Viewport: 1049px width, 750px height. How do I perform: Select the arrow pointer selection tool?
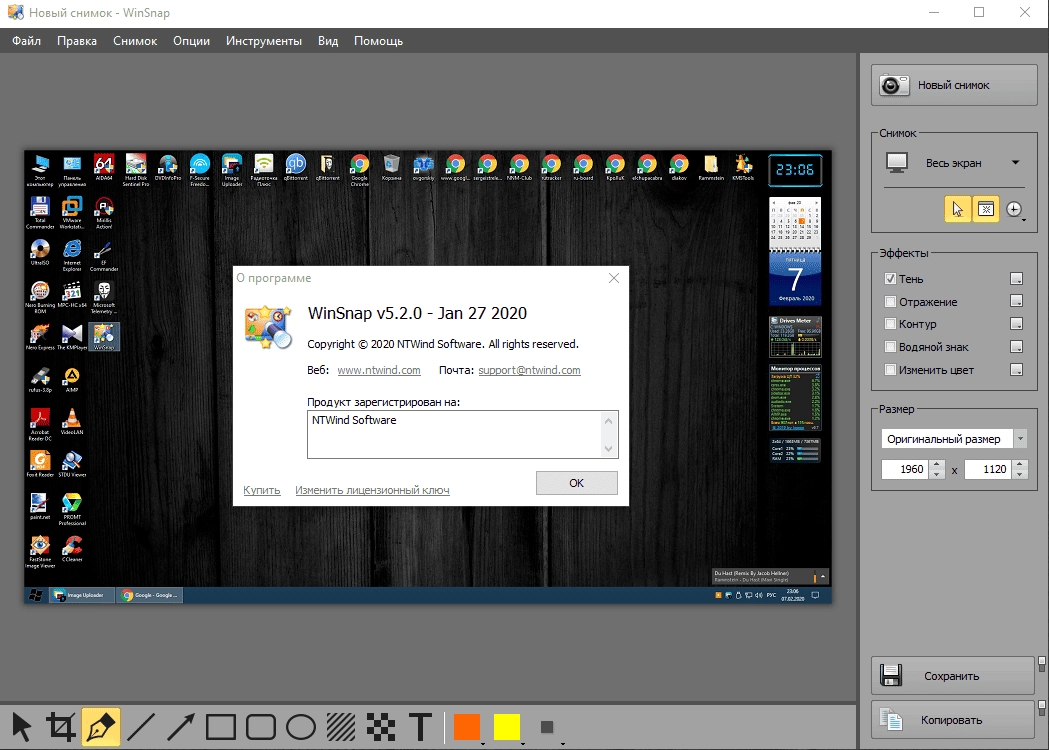pos(21,727)
